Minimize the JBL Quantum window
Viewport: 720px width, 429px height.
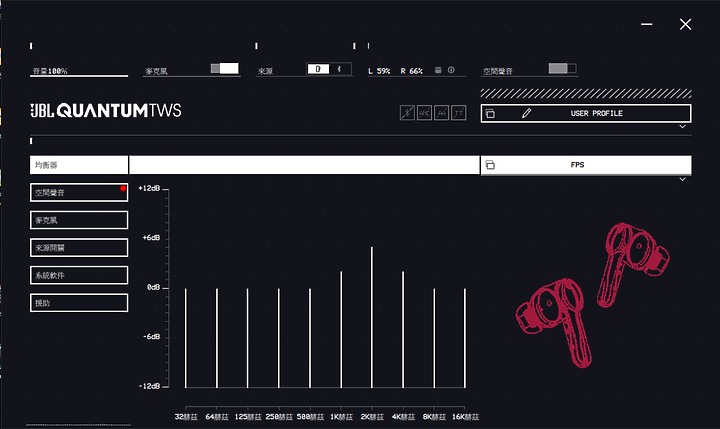click(647, 24)
